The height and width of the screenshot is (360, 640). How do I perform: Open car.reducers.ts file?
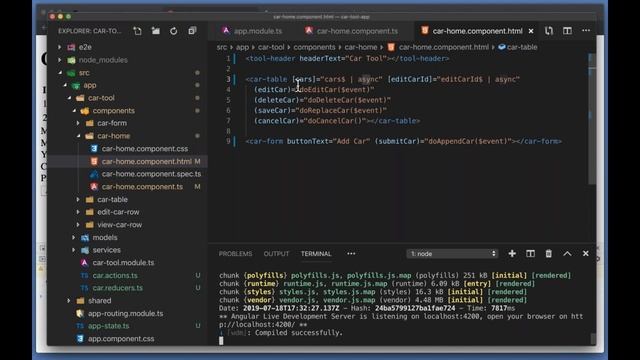tap(118, 288)
